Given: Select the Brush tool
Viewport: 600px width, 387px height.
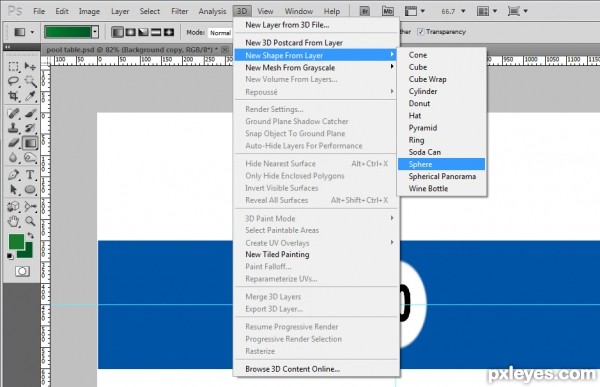Looking at the screenshot, I should point(30,114).
